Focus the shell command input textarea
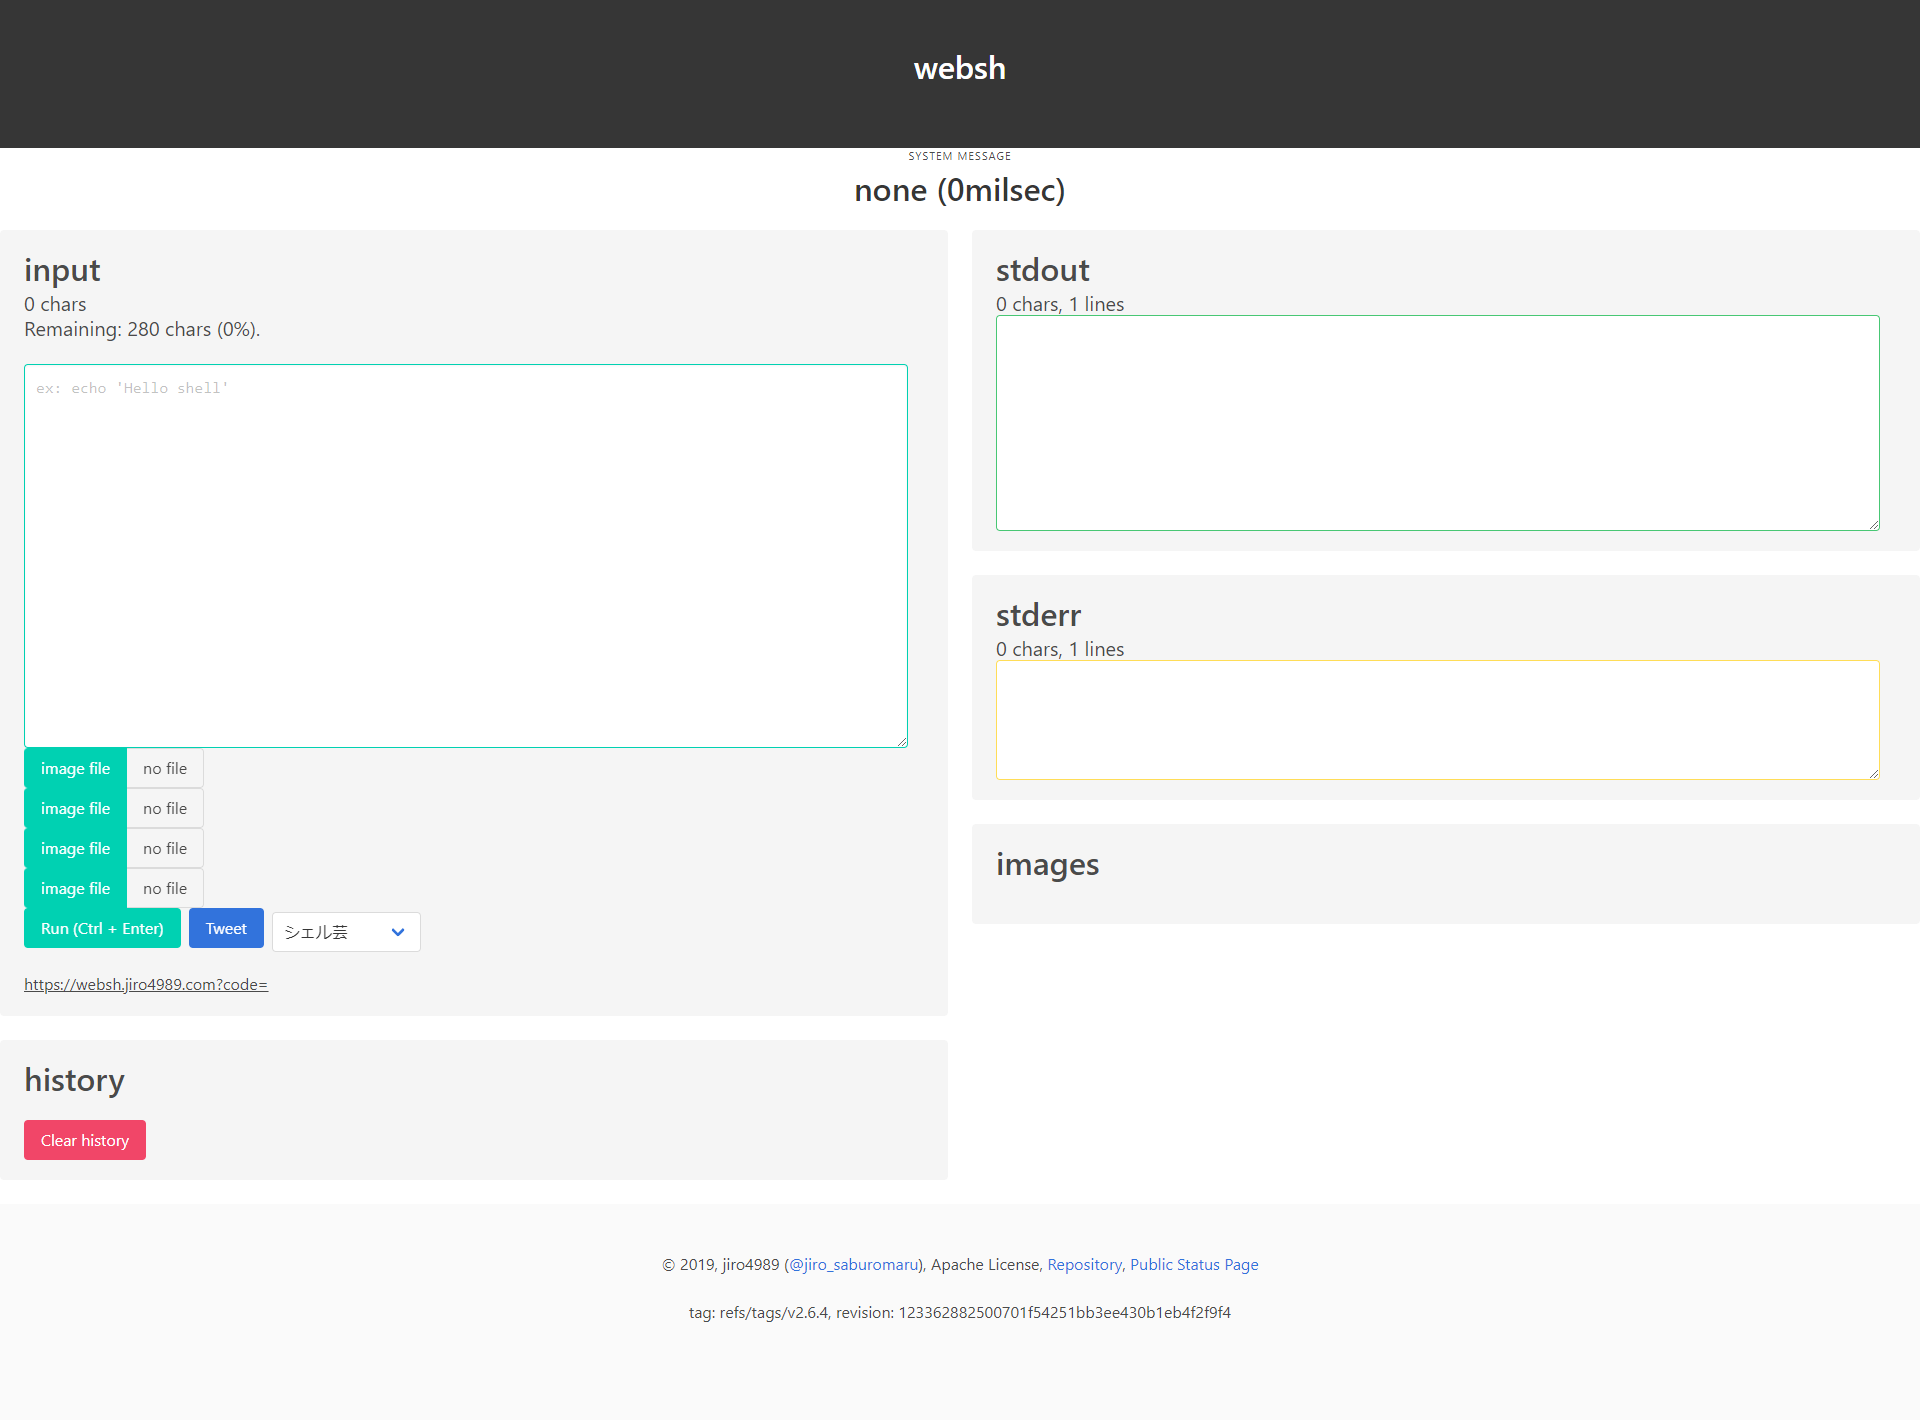1920x1420 pixels. point(466,556)
